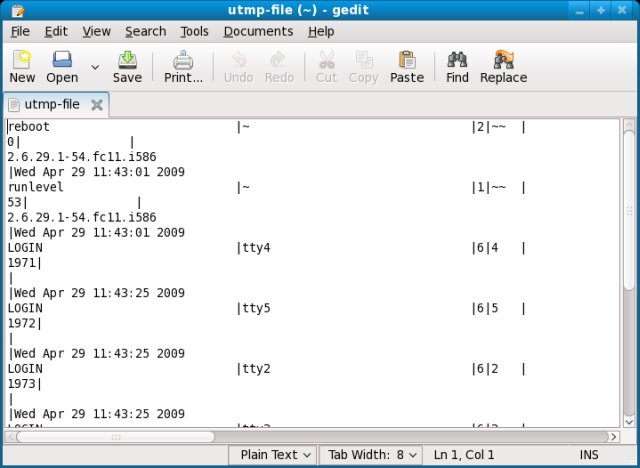
Task: Open the Tab Width dropdown
Action: [x=371, y=455]
